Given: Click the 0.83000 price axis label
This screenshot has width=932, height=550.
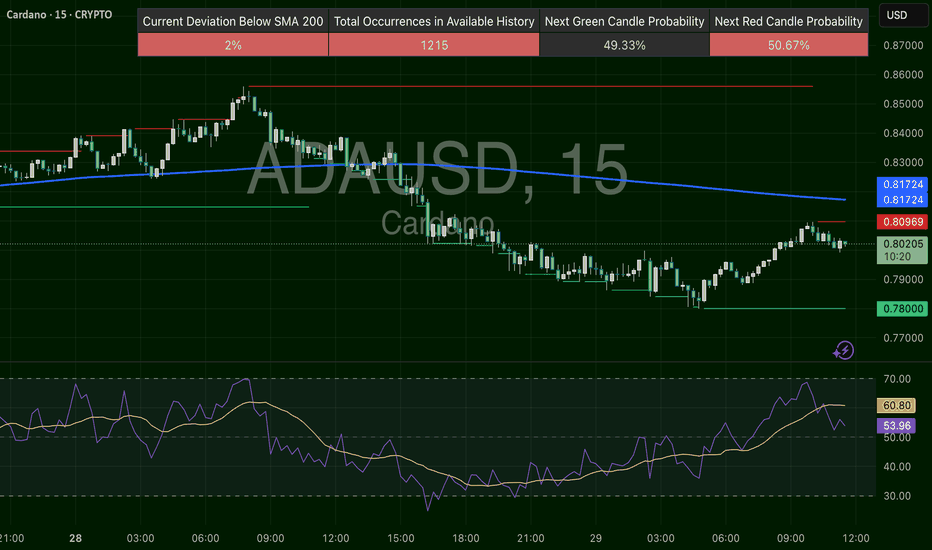Looking at the screenshot, I should (x=903, y=162).
